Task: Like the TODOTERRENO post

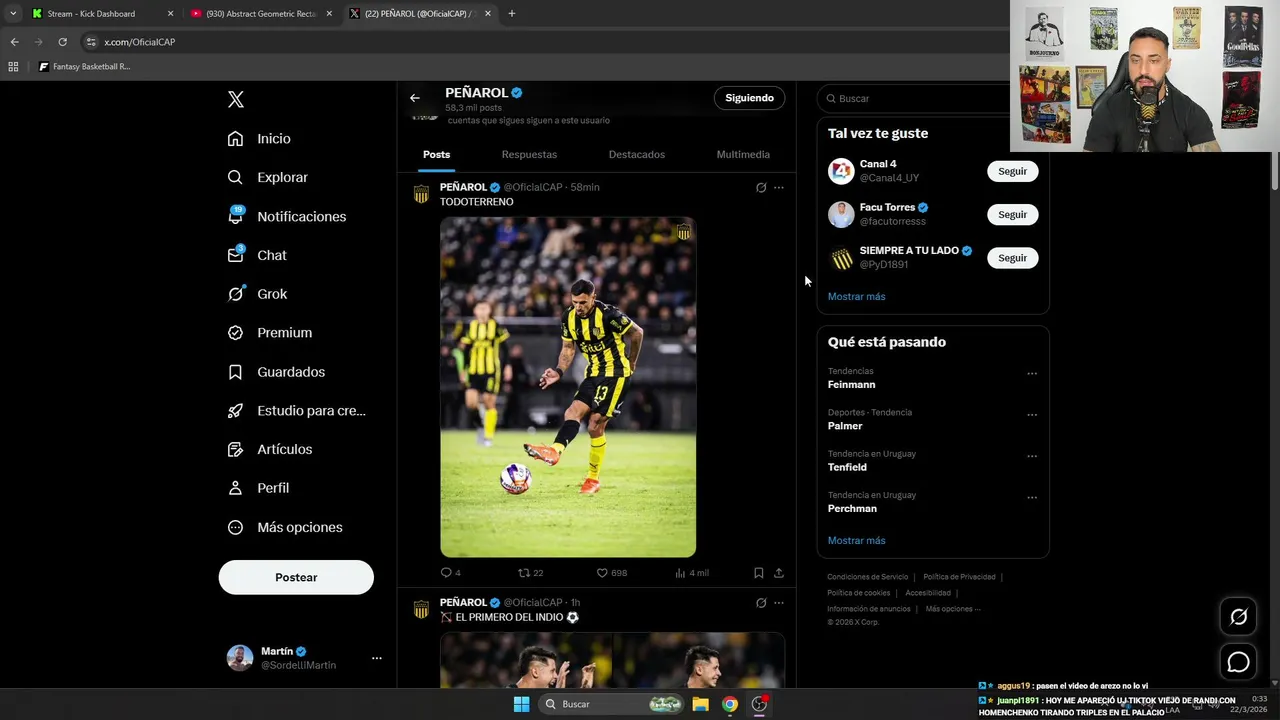Action: coord(611,573)
